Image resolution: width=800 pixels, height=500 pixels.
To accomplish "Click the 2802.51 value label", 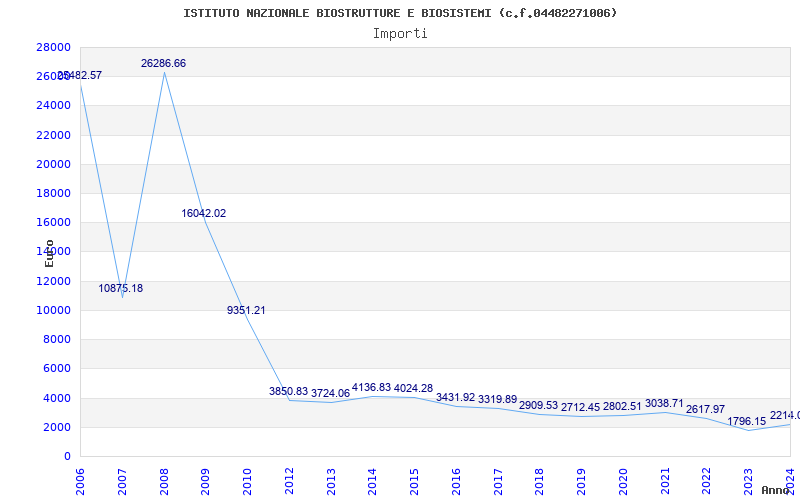I will [622, 407].
